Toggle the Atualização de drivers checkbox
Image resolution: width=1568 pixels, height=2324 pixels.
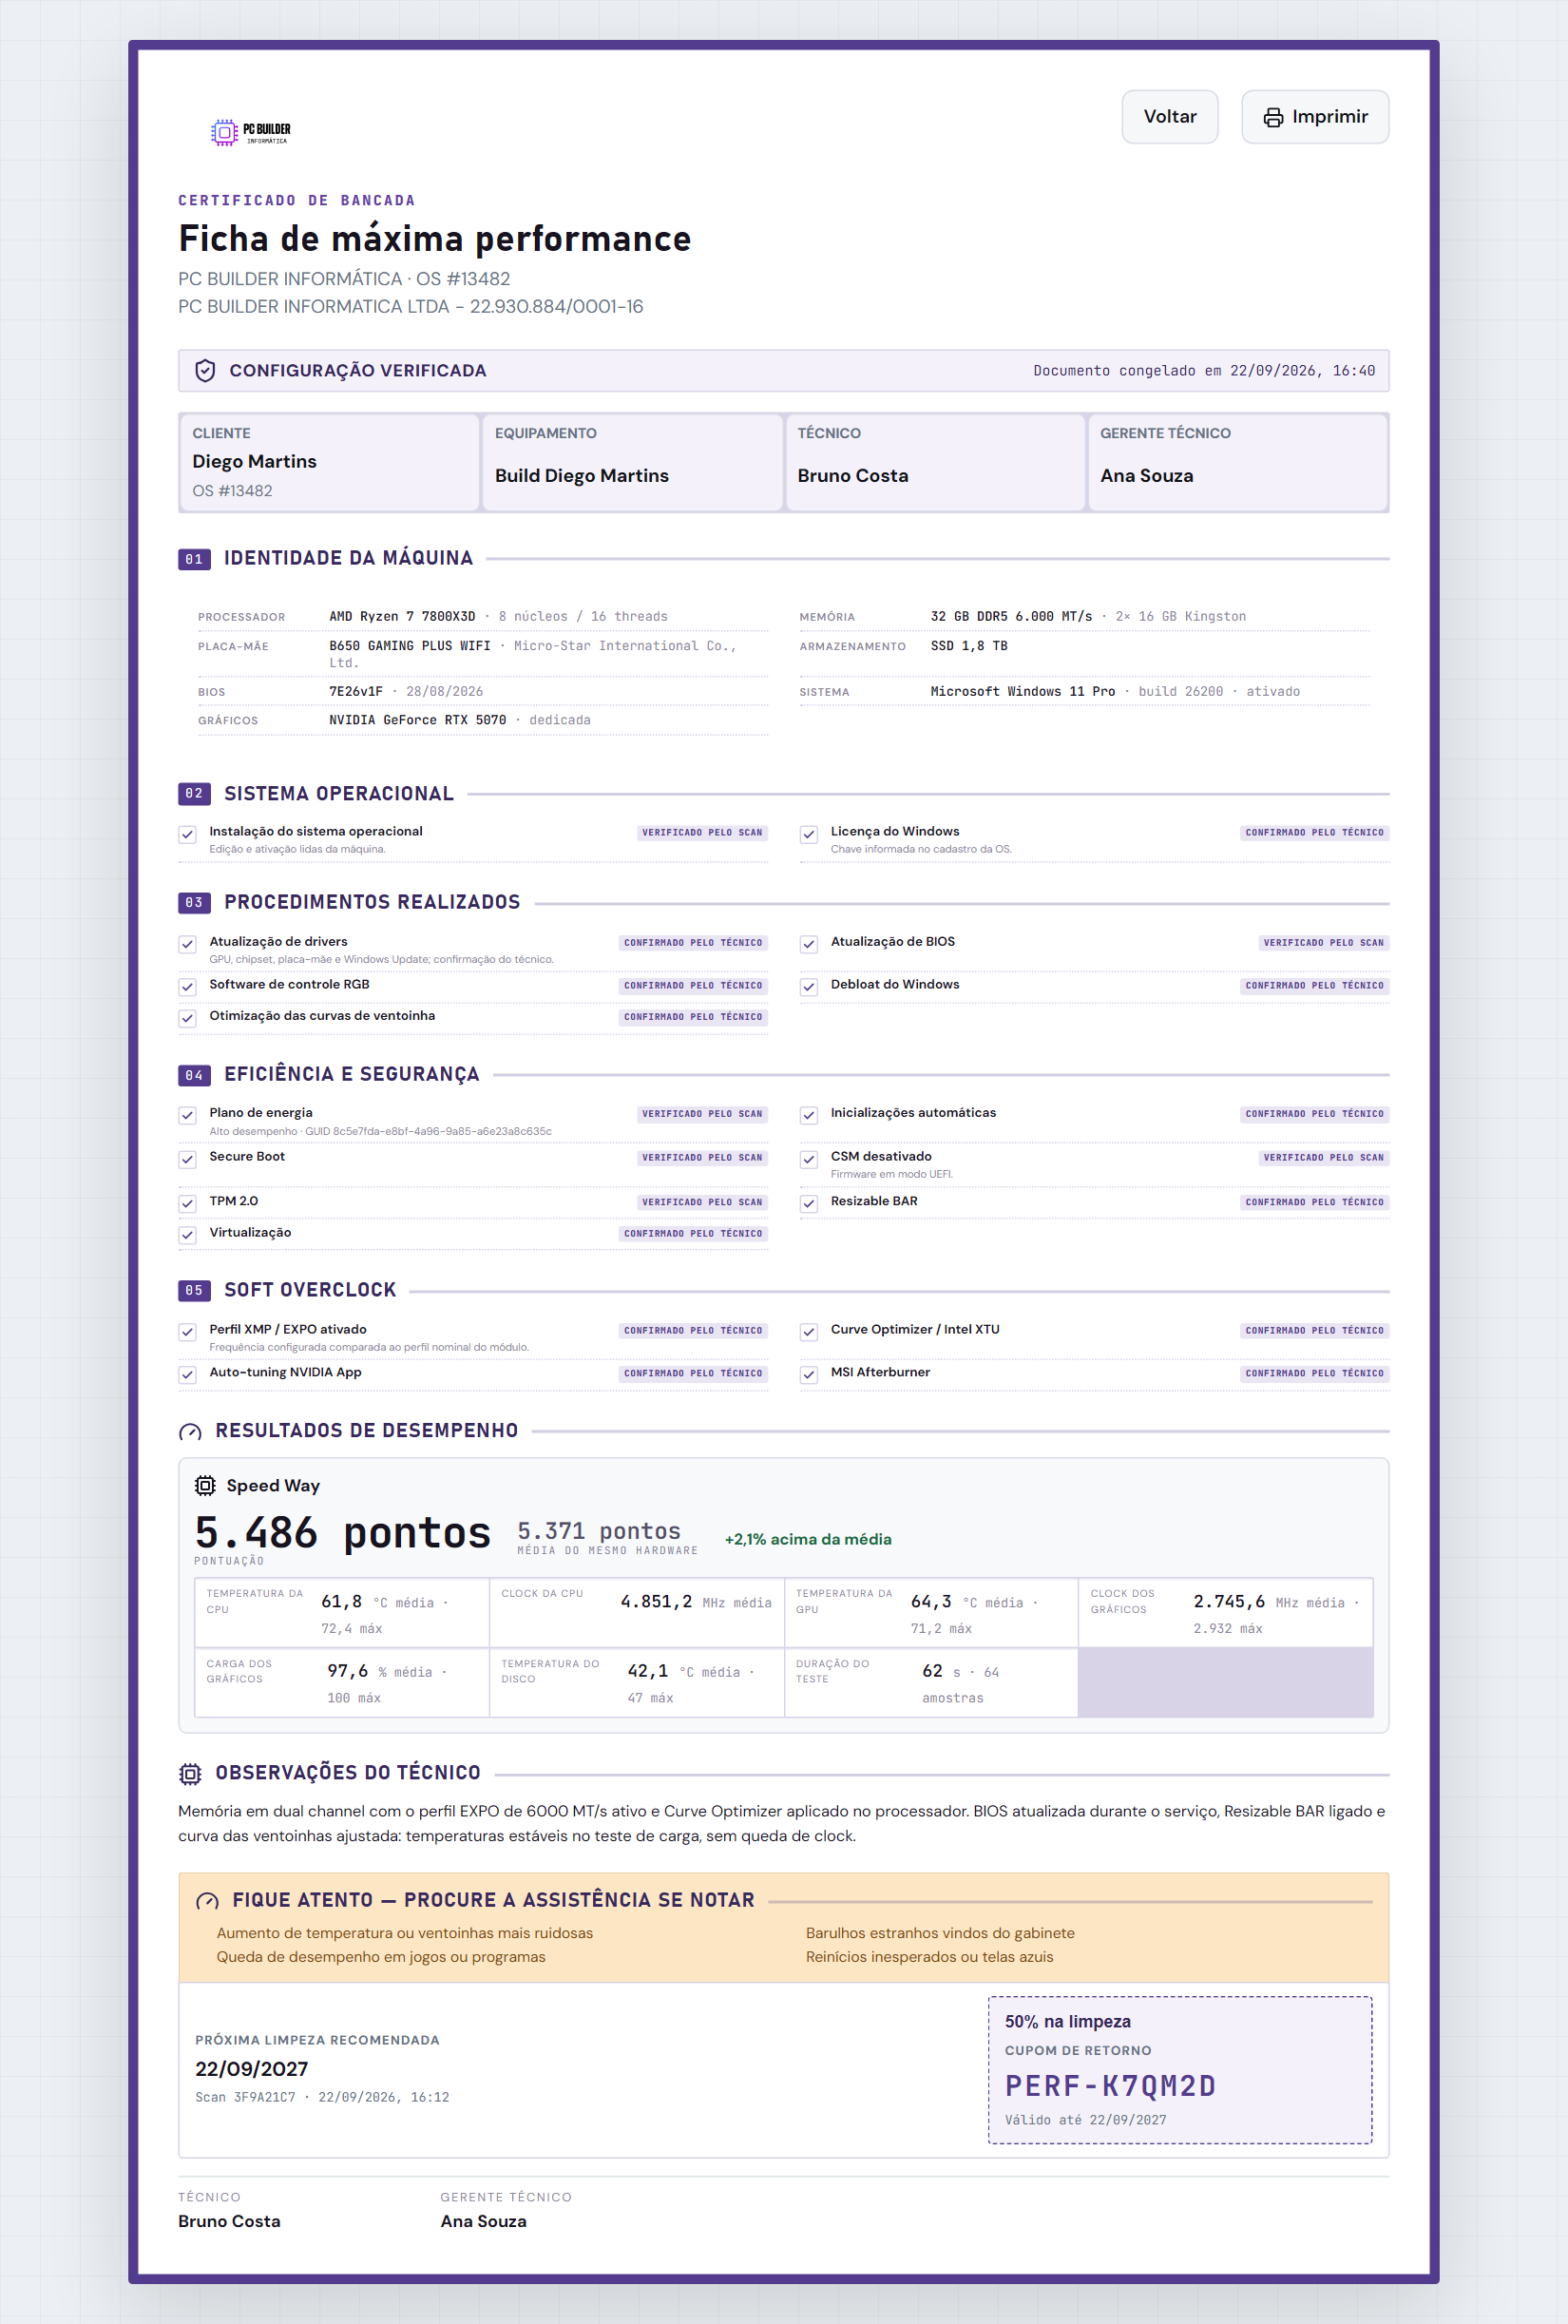click(x=188, y=945)
